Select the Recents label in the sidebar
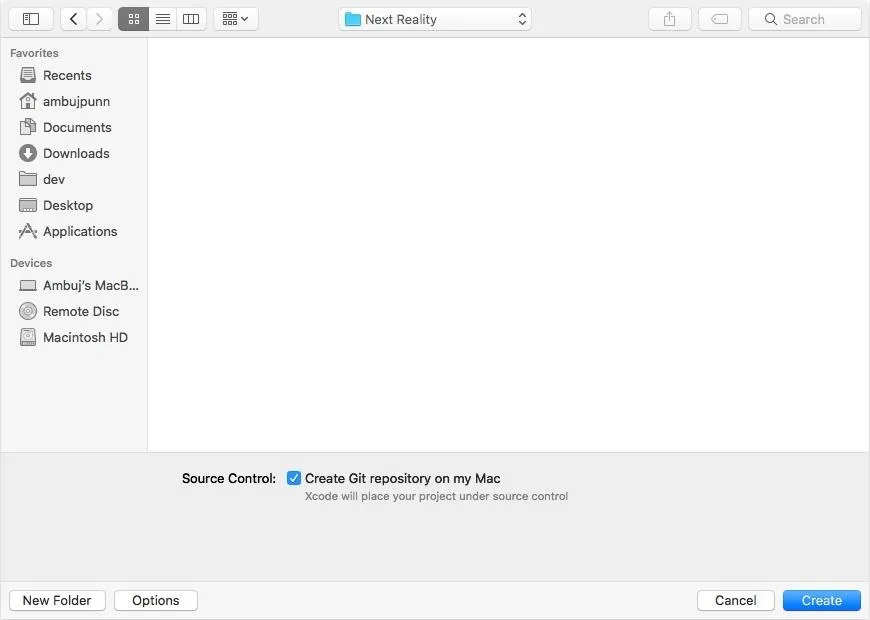The height and width of the screenshot is (620, 870). (67, 75)
